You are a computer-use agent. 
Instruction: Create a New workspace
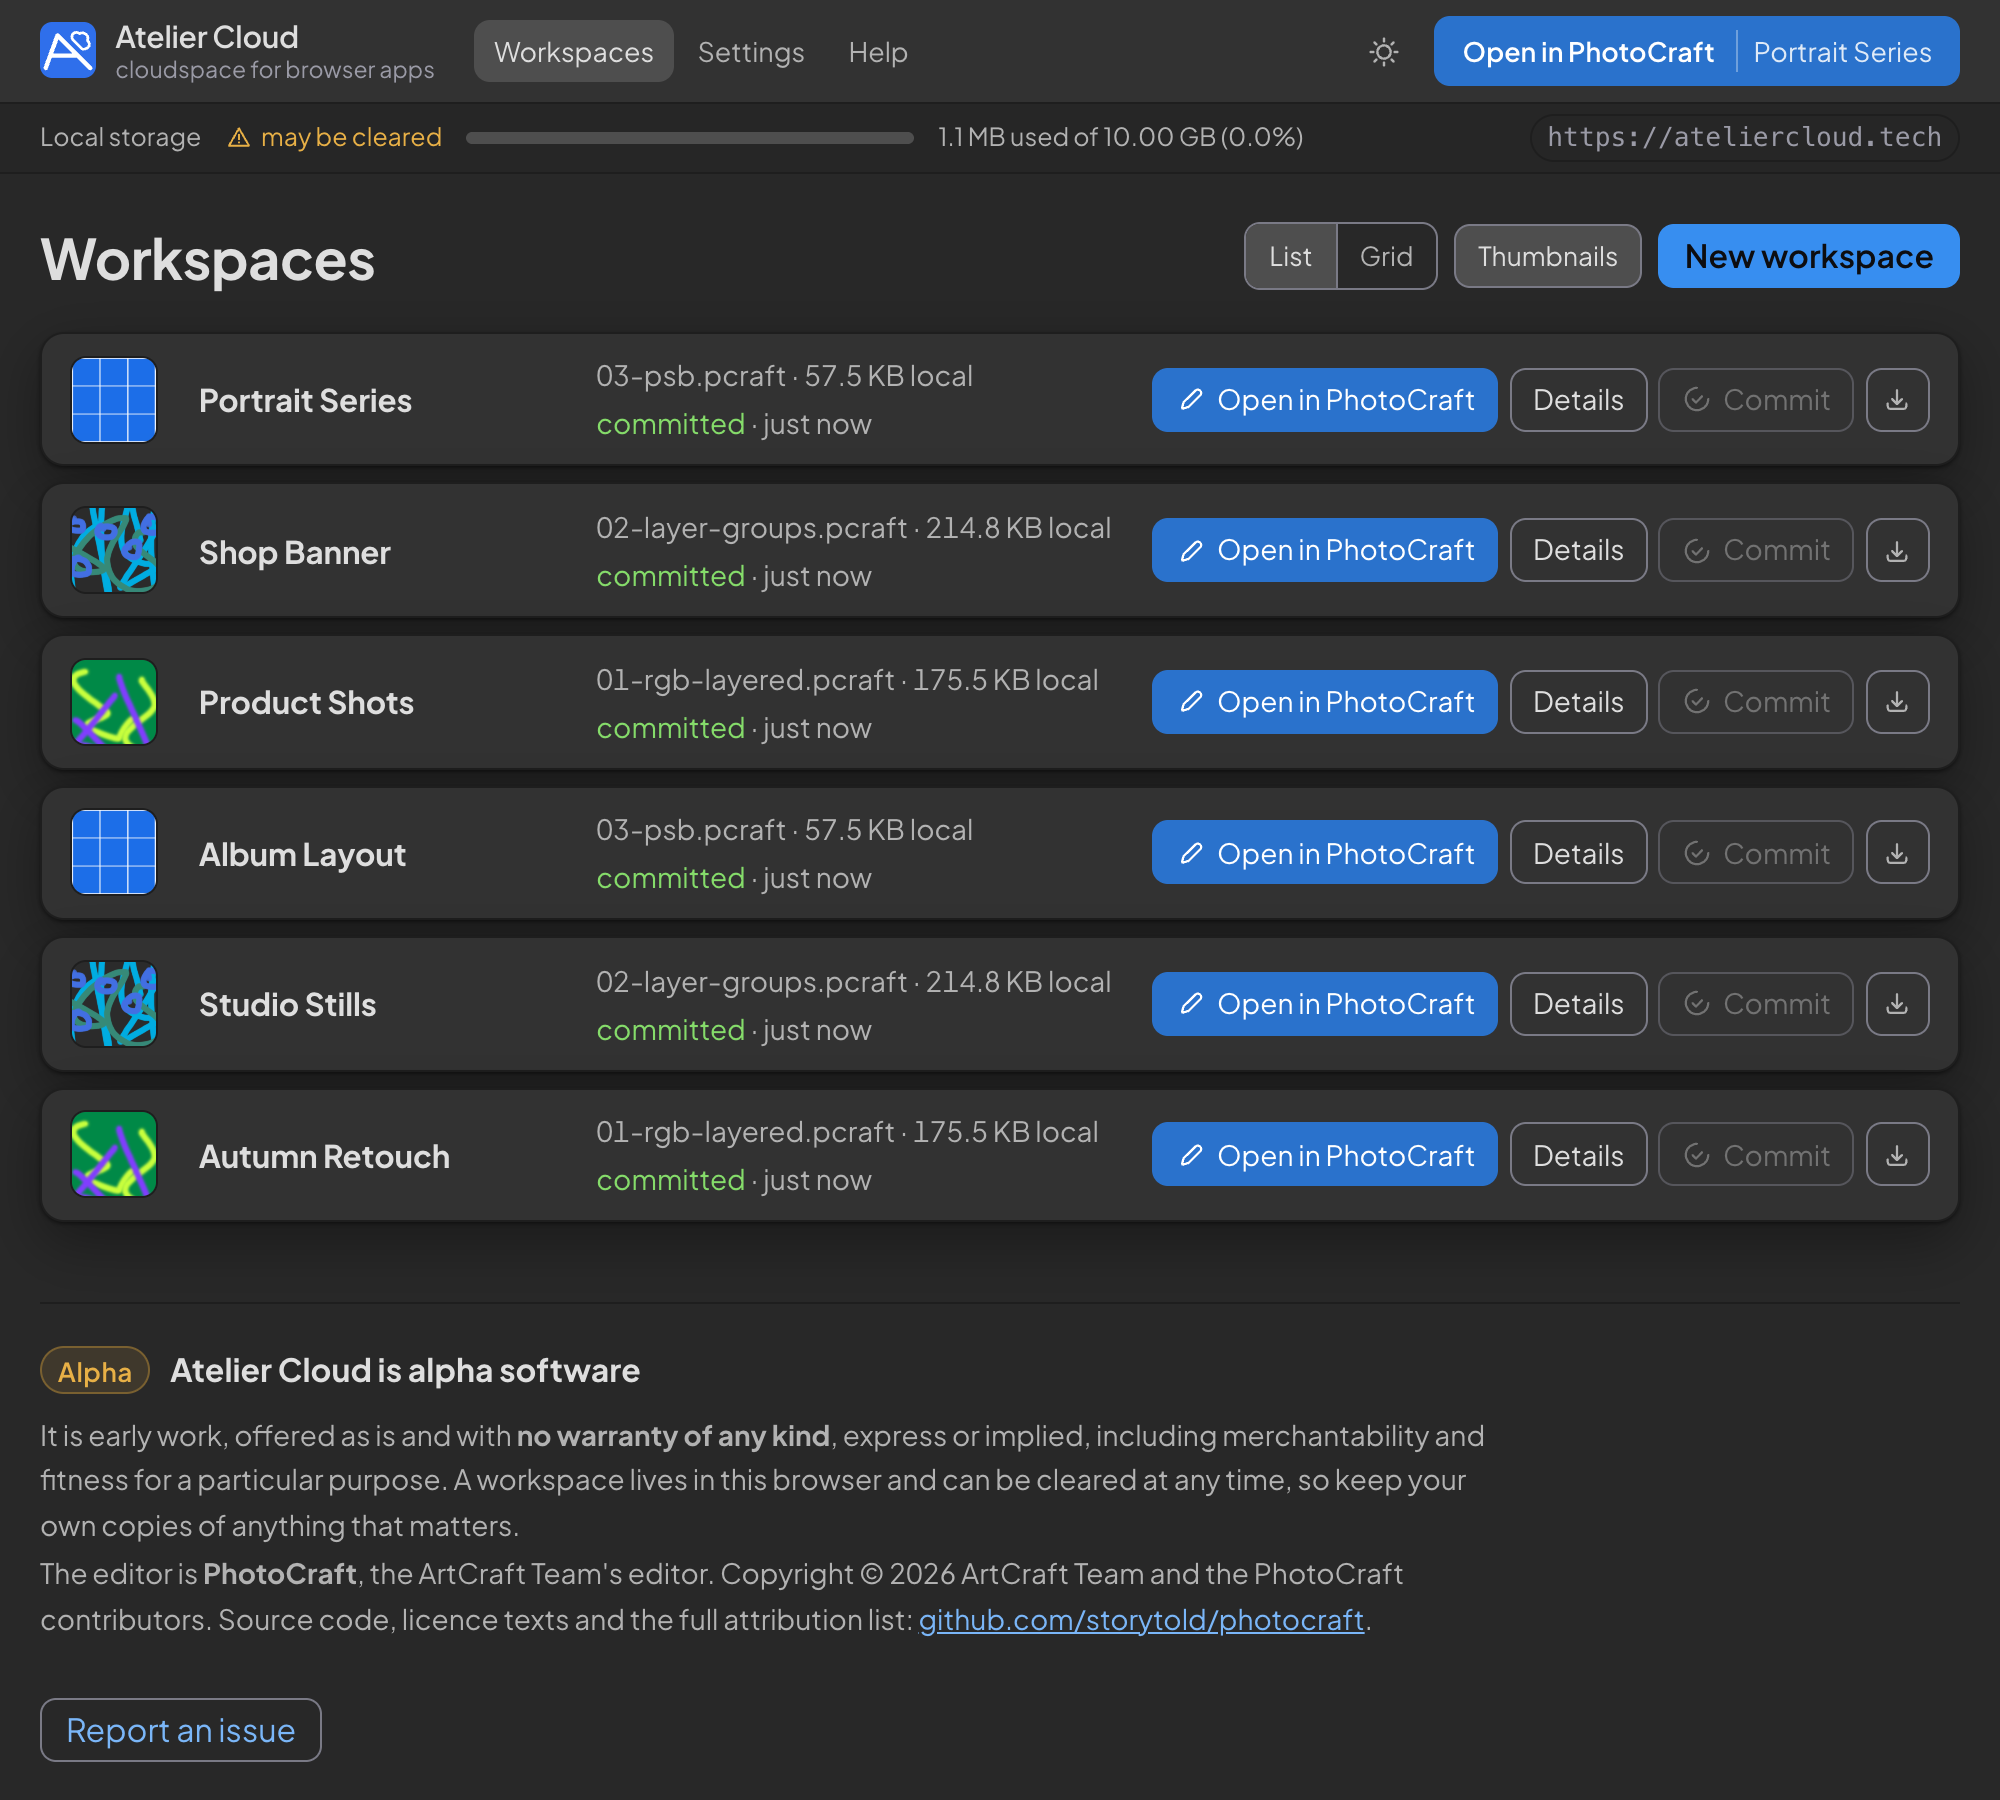tap(1808, 256)
